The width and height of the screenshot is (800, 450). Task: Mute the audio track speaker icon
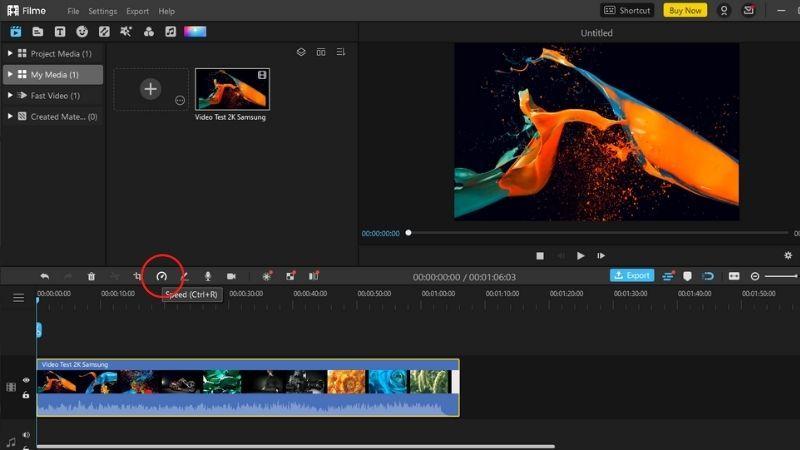(26, 435)
